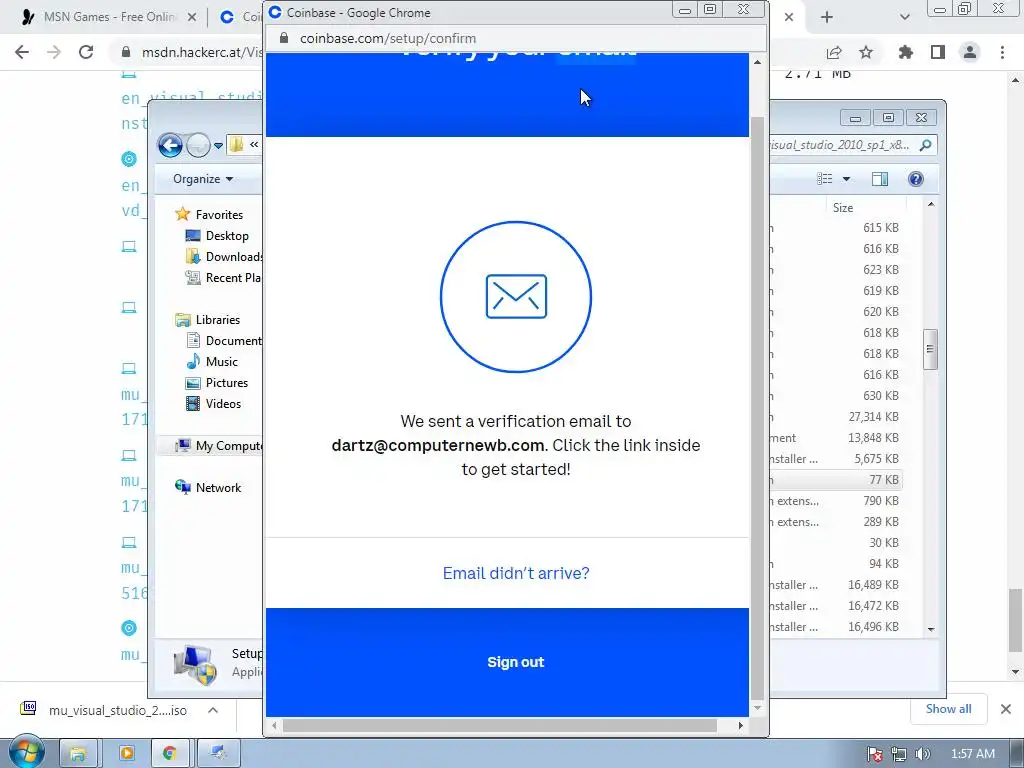Open the Chrome profile avatar
Image resolution: width=1024 pixels, height=768 pixels.
click(970, 52)
